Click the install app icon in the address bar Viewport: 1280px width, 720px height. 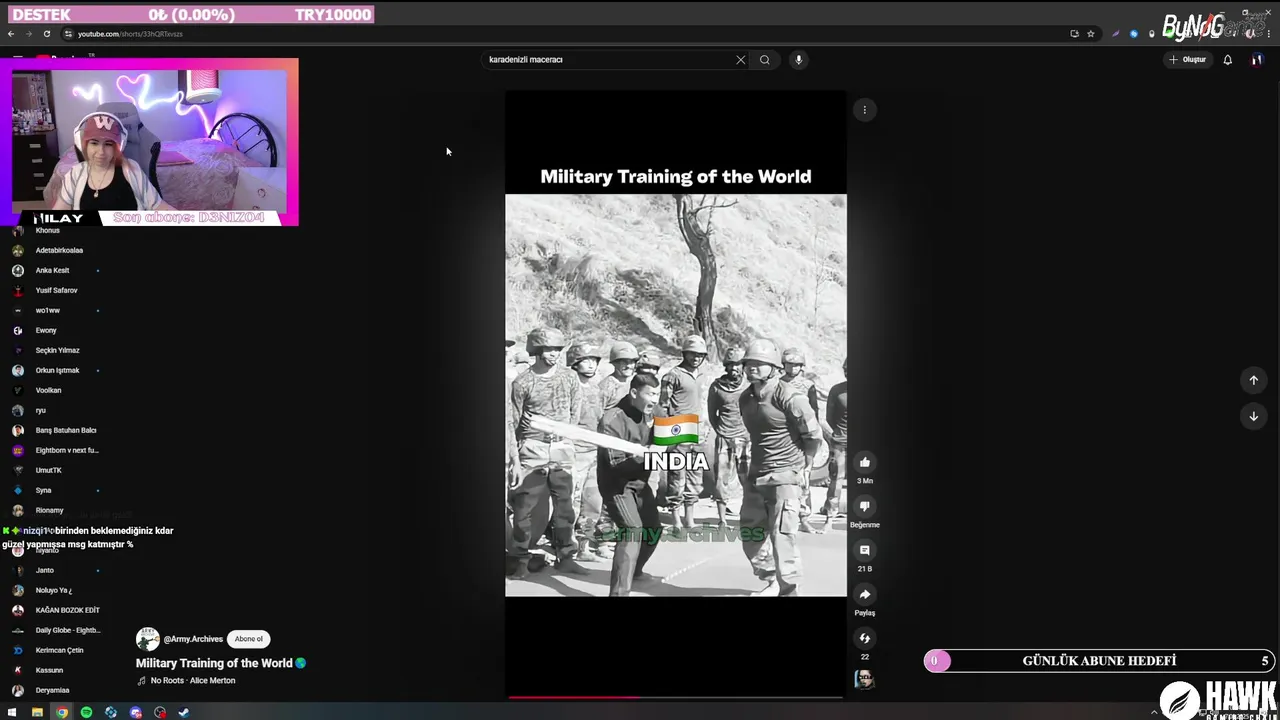coord(1074,34)
